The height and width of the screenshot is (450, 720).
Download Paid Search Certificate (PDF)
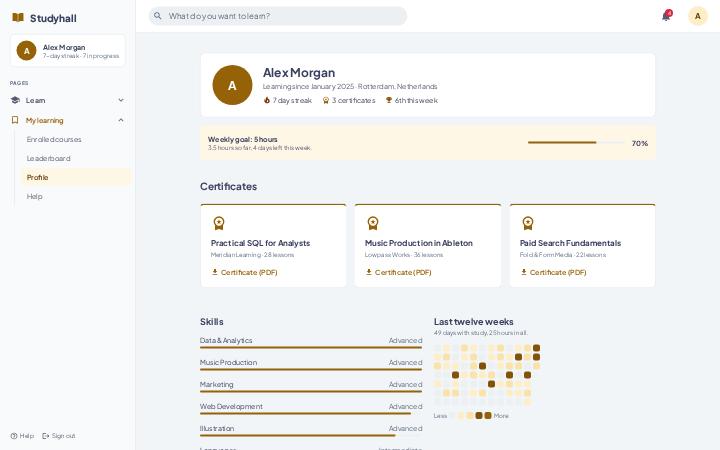tap(553, 272)
